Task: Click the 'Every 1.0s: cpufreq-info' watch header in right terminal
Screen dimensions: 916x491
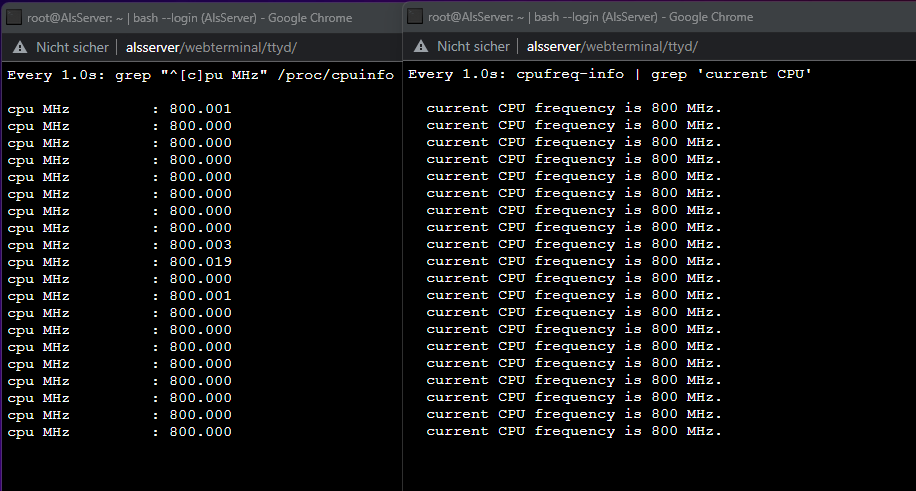Action: (610, 74)
